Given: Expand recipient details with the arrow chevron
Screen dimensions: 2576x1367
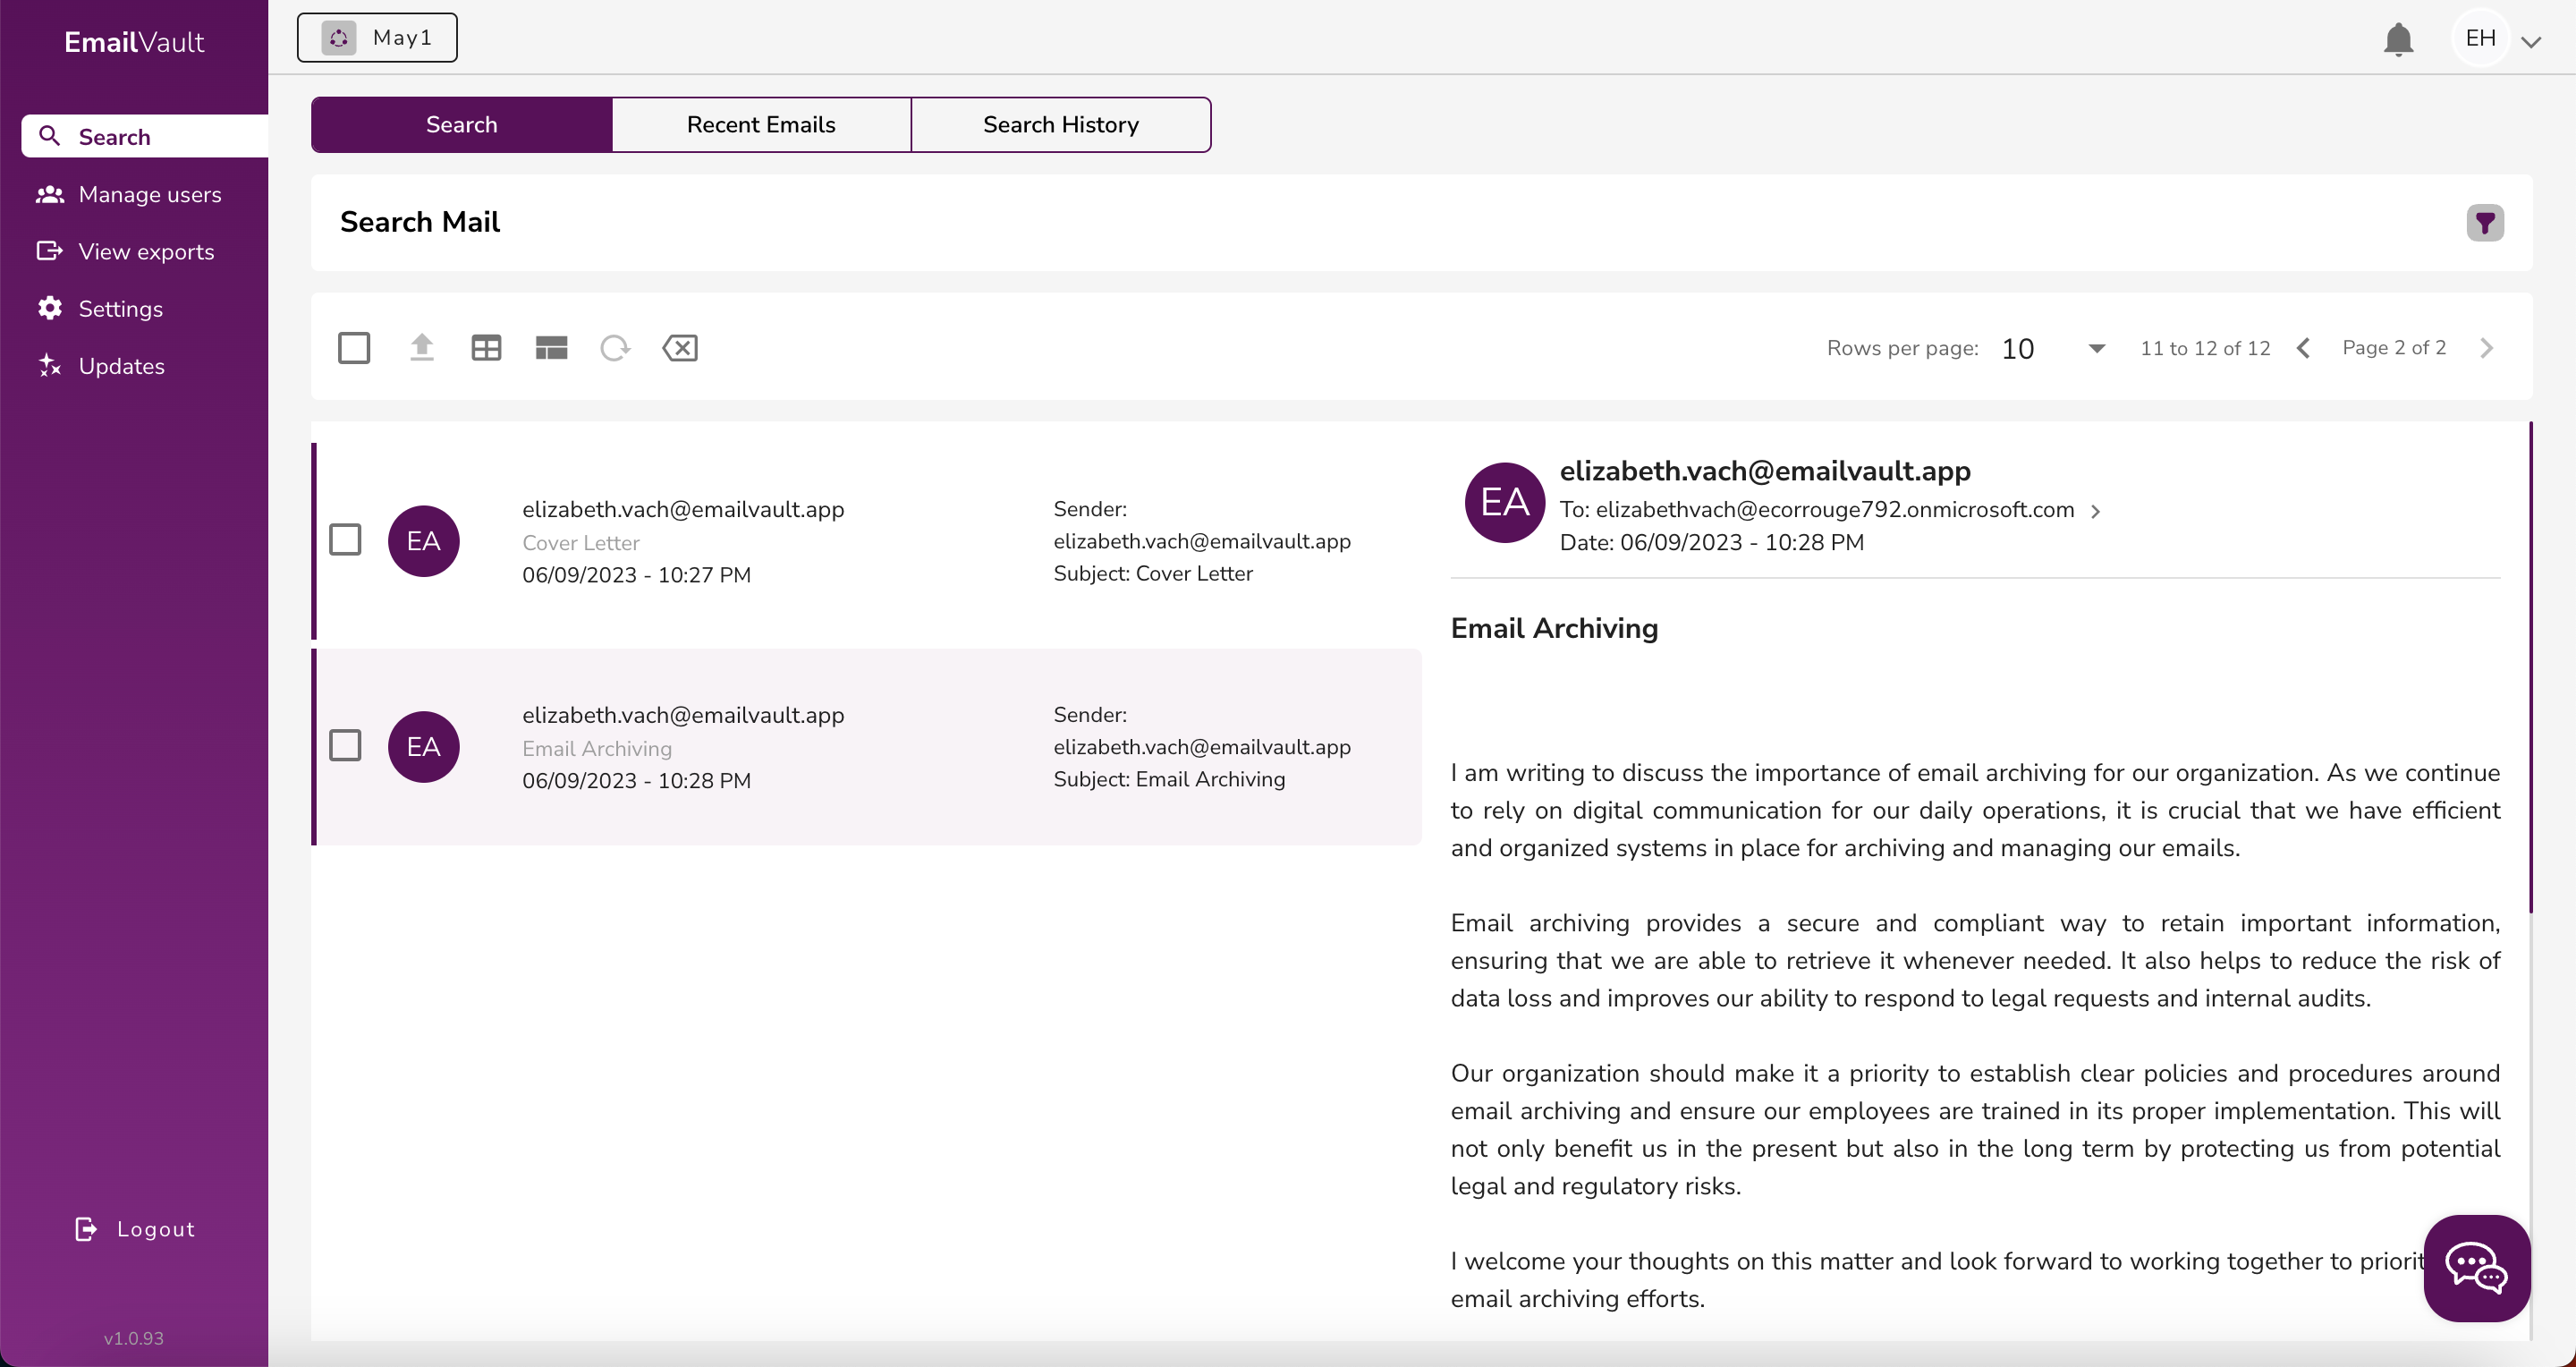Looking at the screenshot, I should pyautogui.click(x=2097, y=510).
